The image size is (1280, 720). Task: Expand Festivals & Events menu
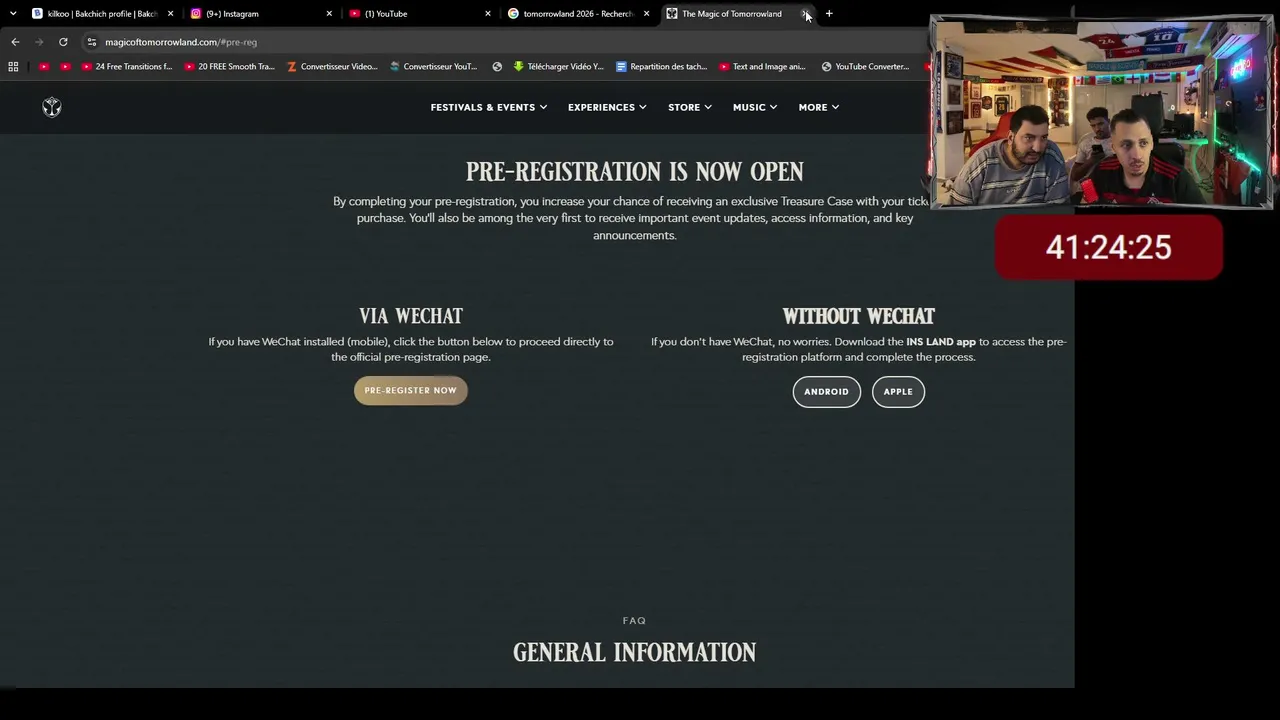(488, 107)
